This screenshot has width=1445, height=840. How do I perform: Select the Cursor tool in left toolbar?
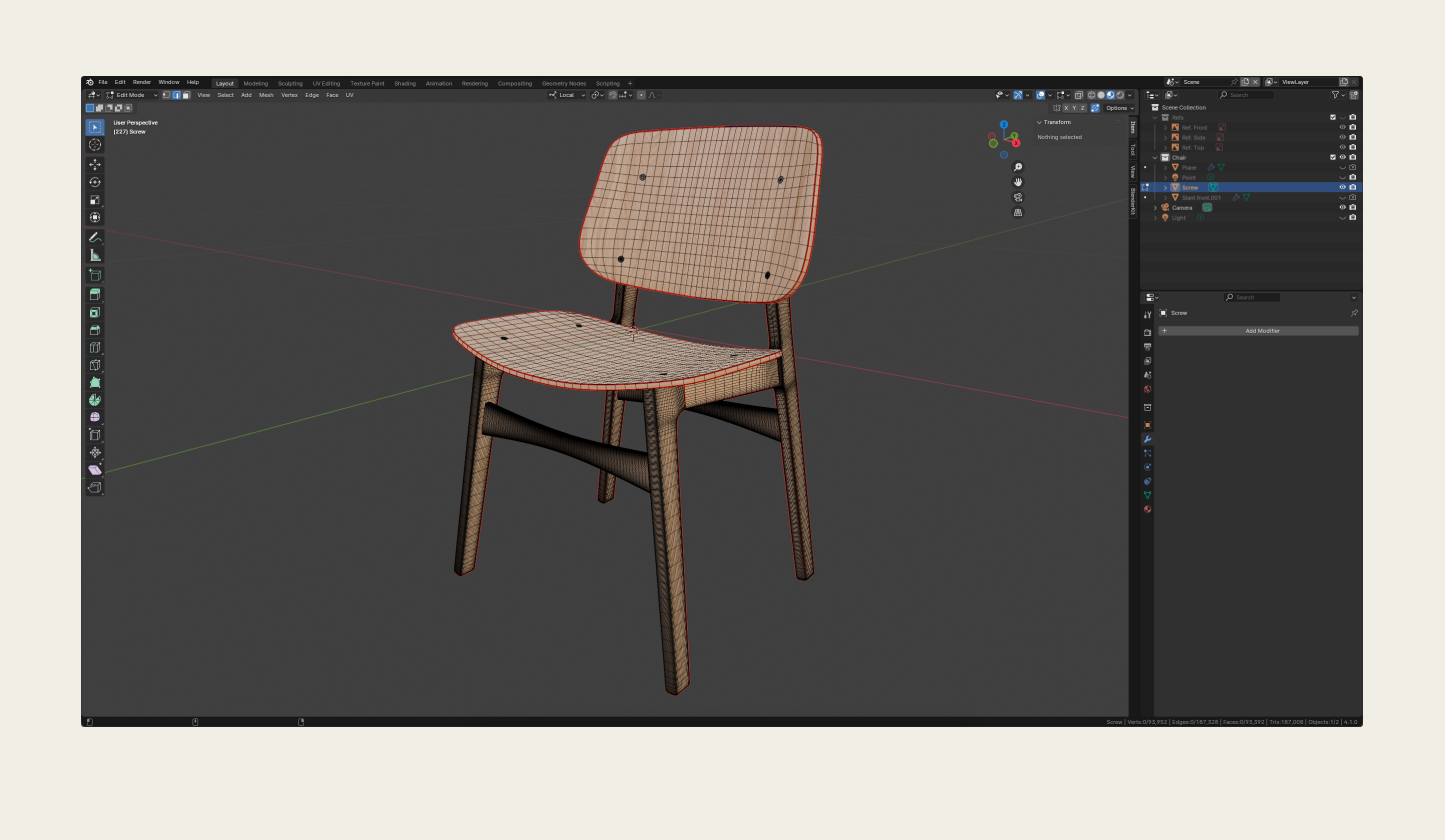point(95,145)
